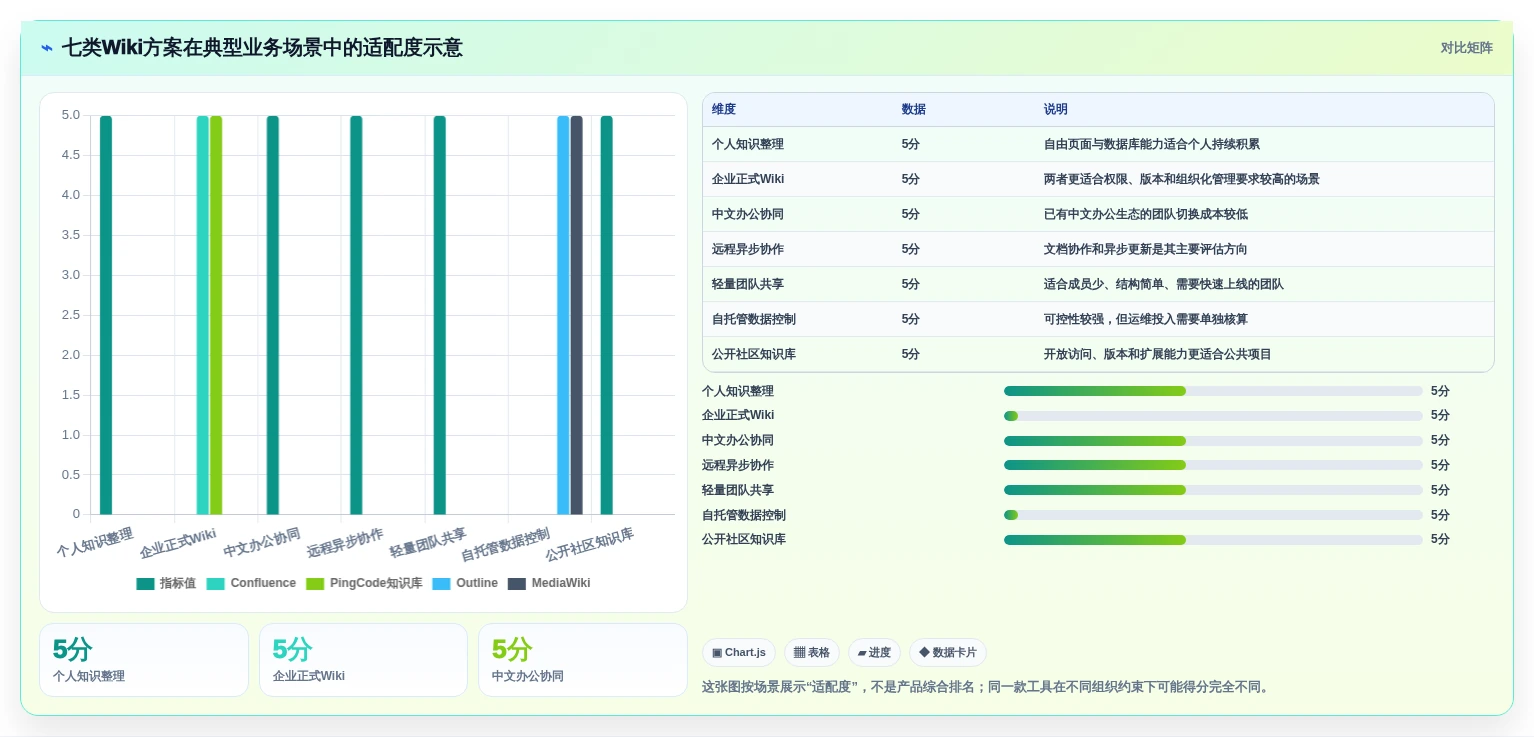Click the 个人知识整理 progress bar
Image resolution: width=1534 pixels, height=737 pixels.
[x=1213, y=391]
